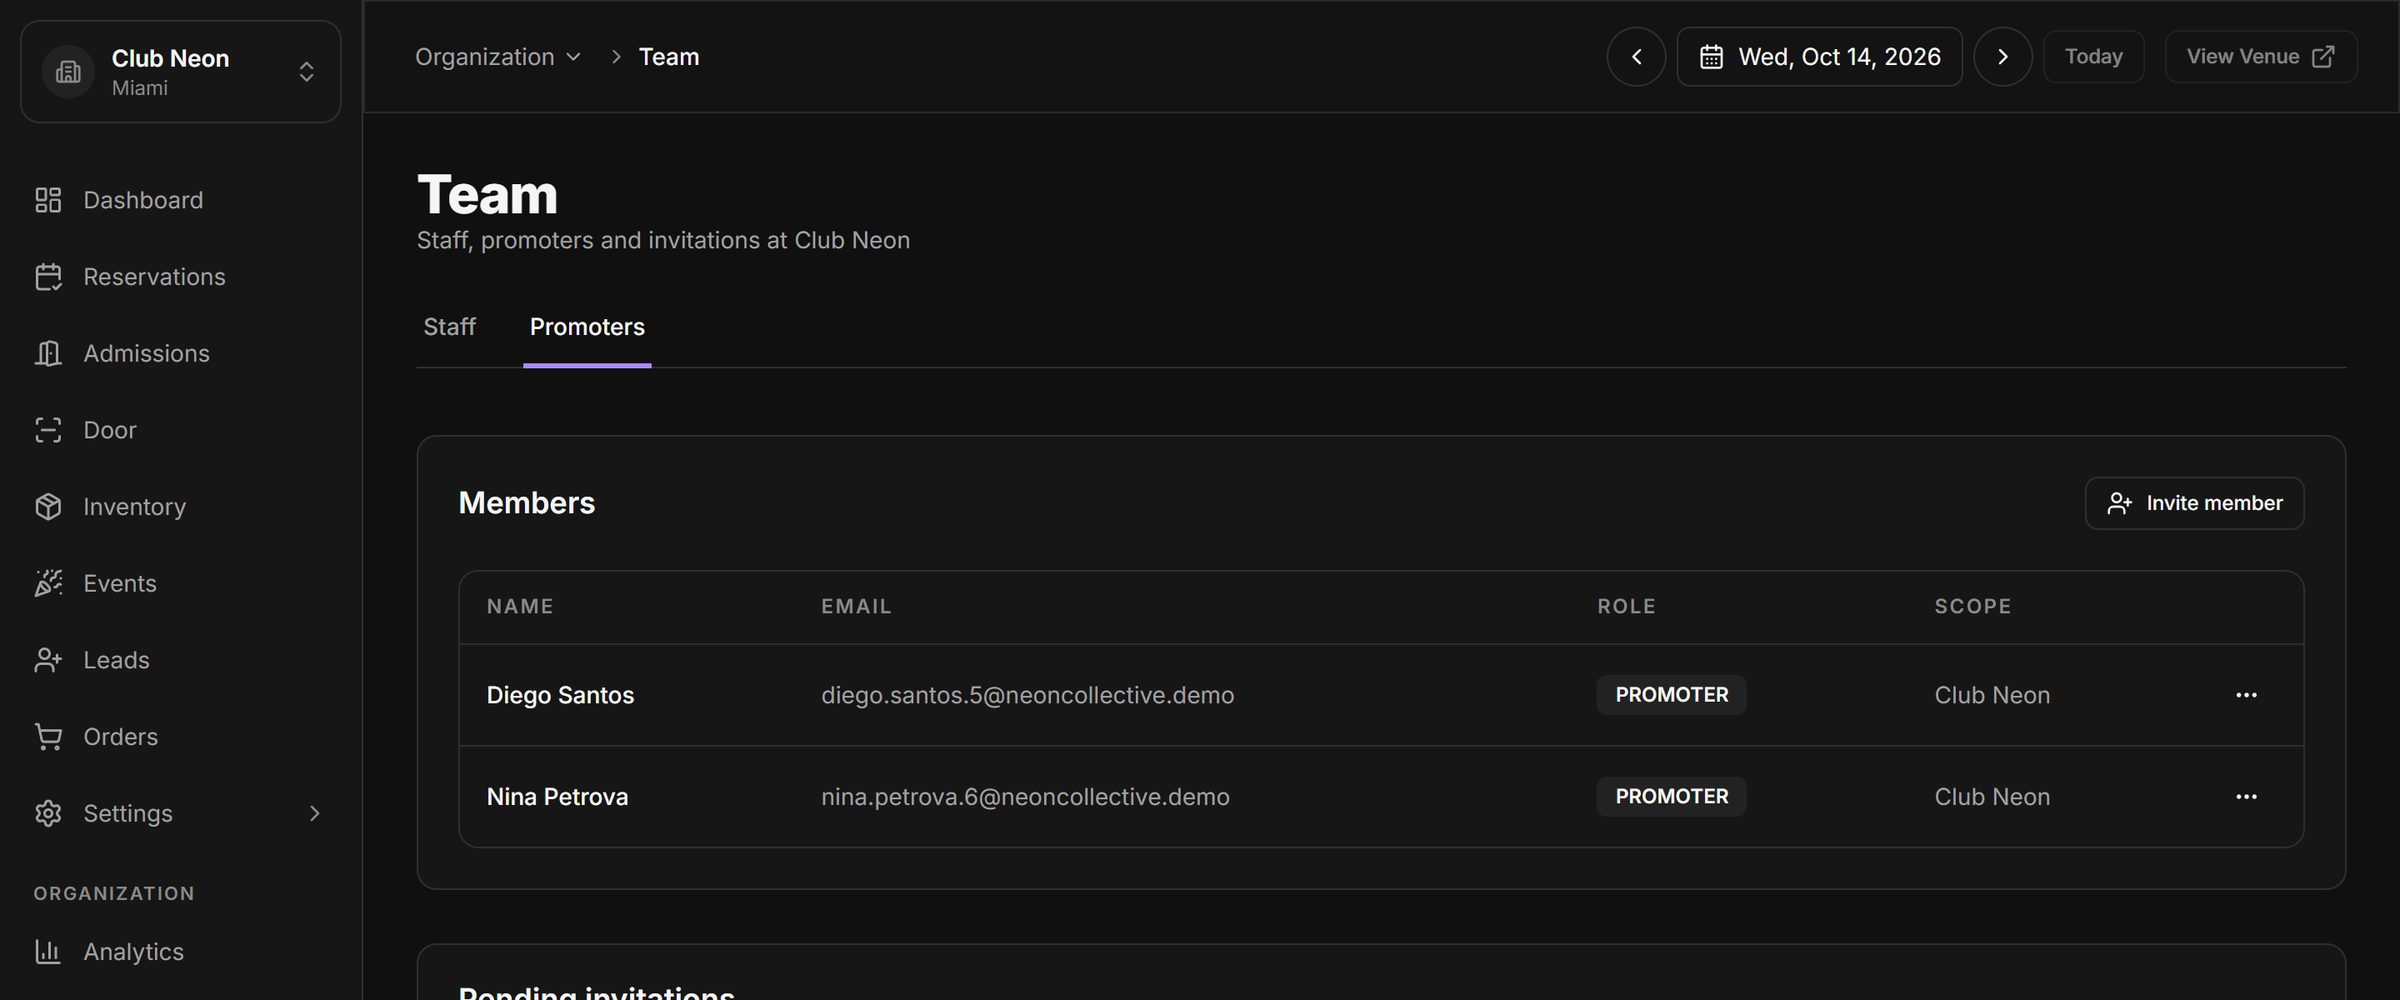Go to previous day with left arrow
The image size is (2400, 1000).
click(x=1636, y=57)
